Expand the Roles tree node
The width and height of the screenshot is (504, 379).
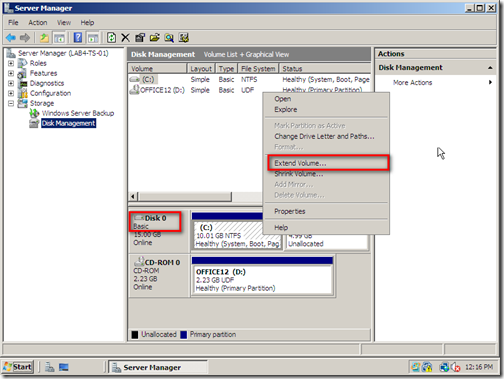11,63
